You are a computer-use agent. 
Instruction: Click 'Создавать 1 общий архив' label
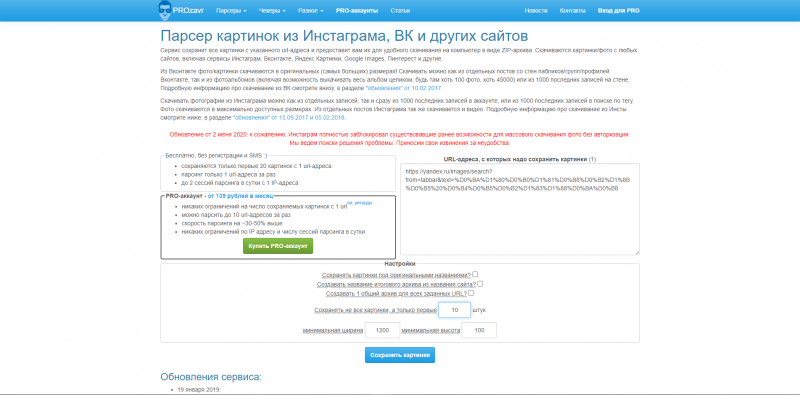click(x=396, y=294)
